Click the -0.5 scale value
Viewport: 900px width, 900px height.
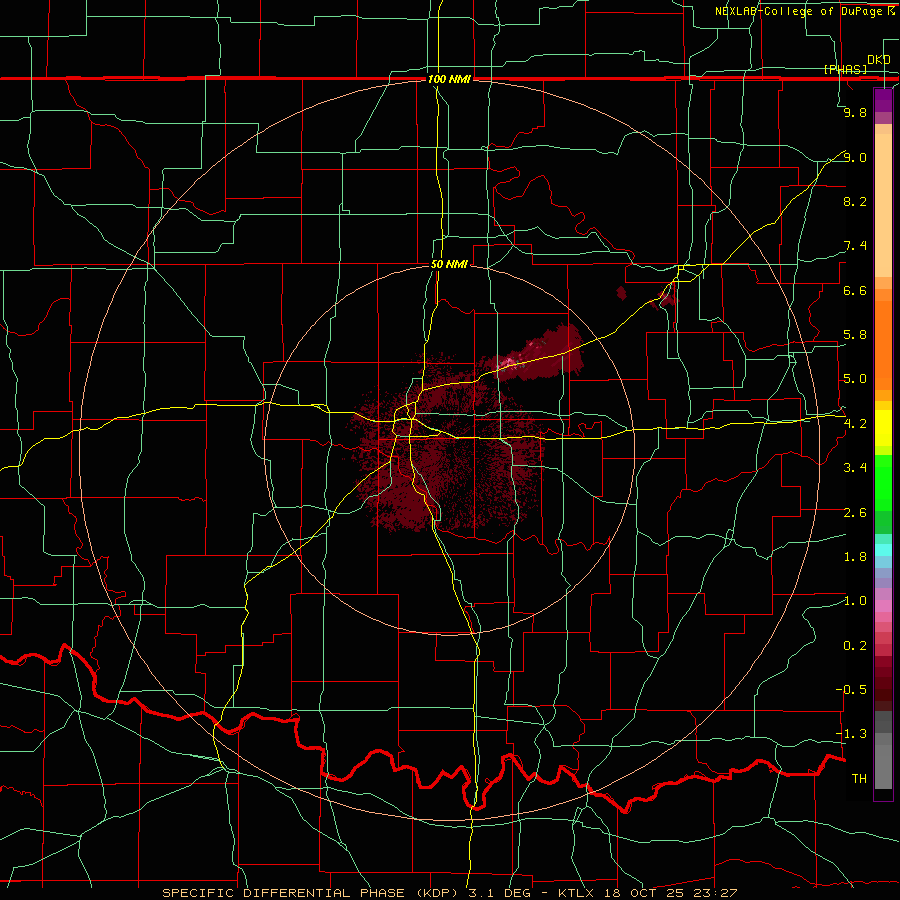tap(851, 690)
